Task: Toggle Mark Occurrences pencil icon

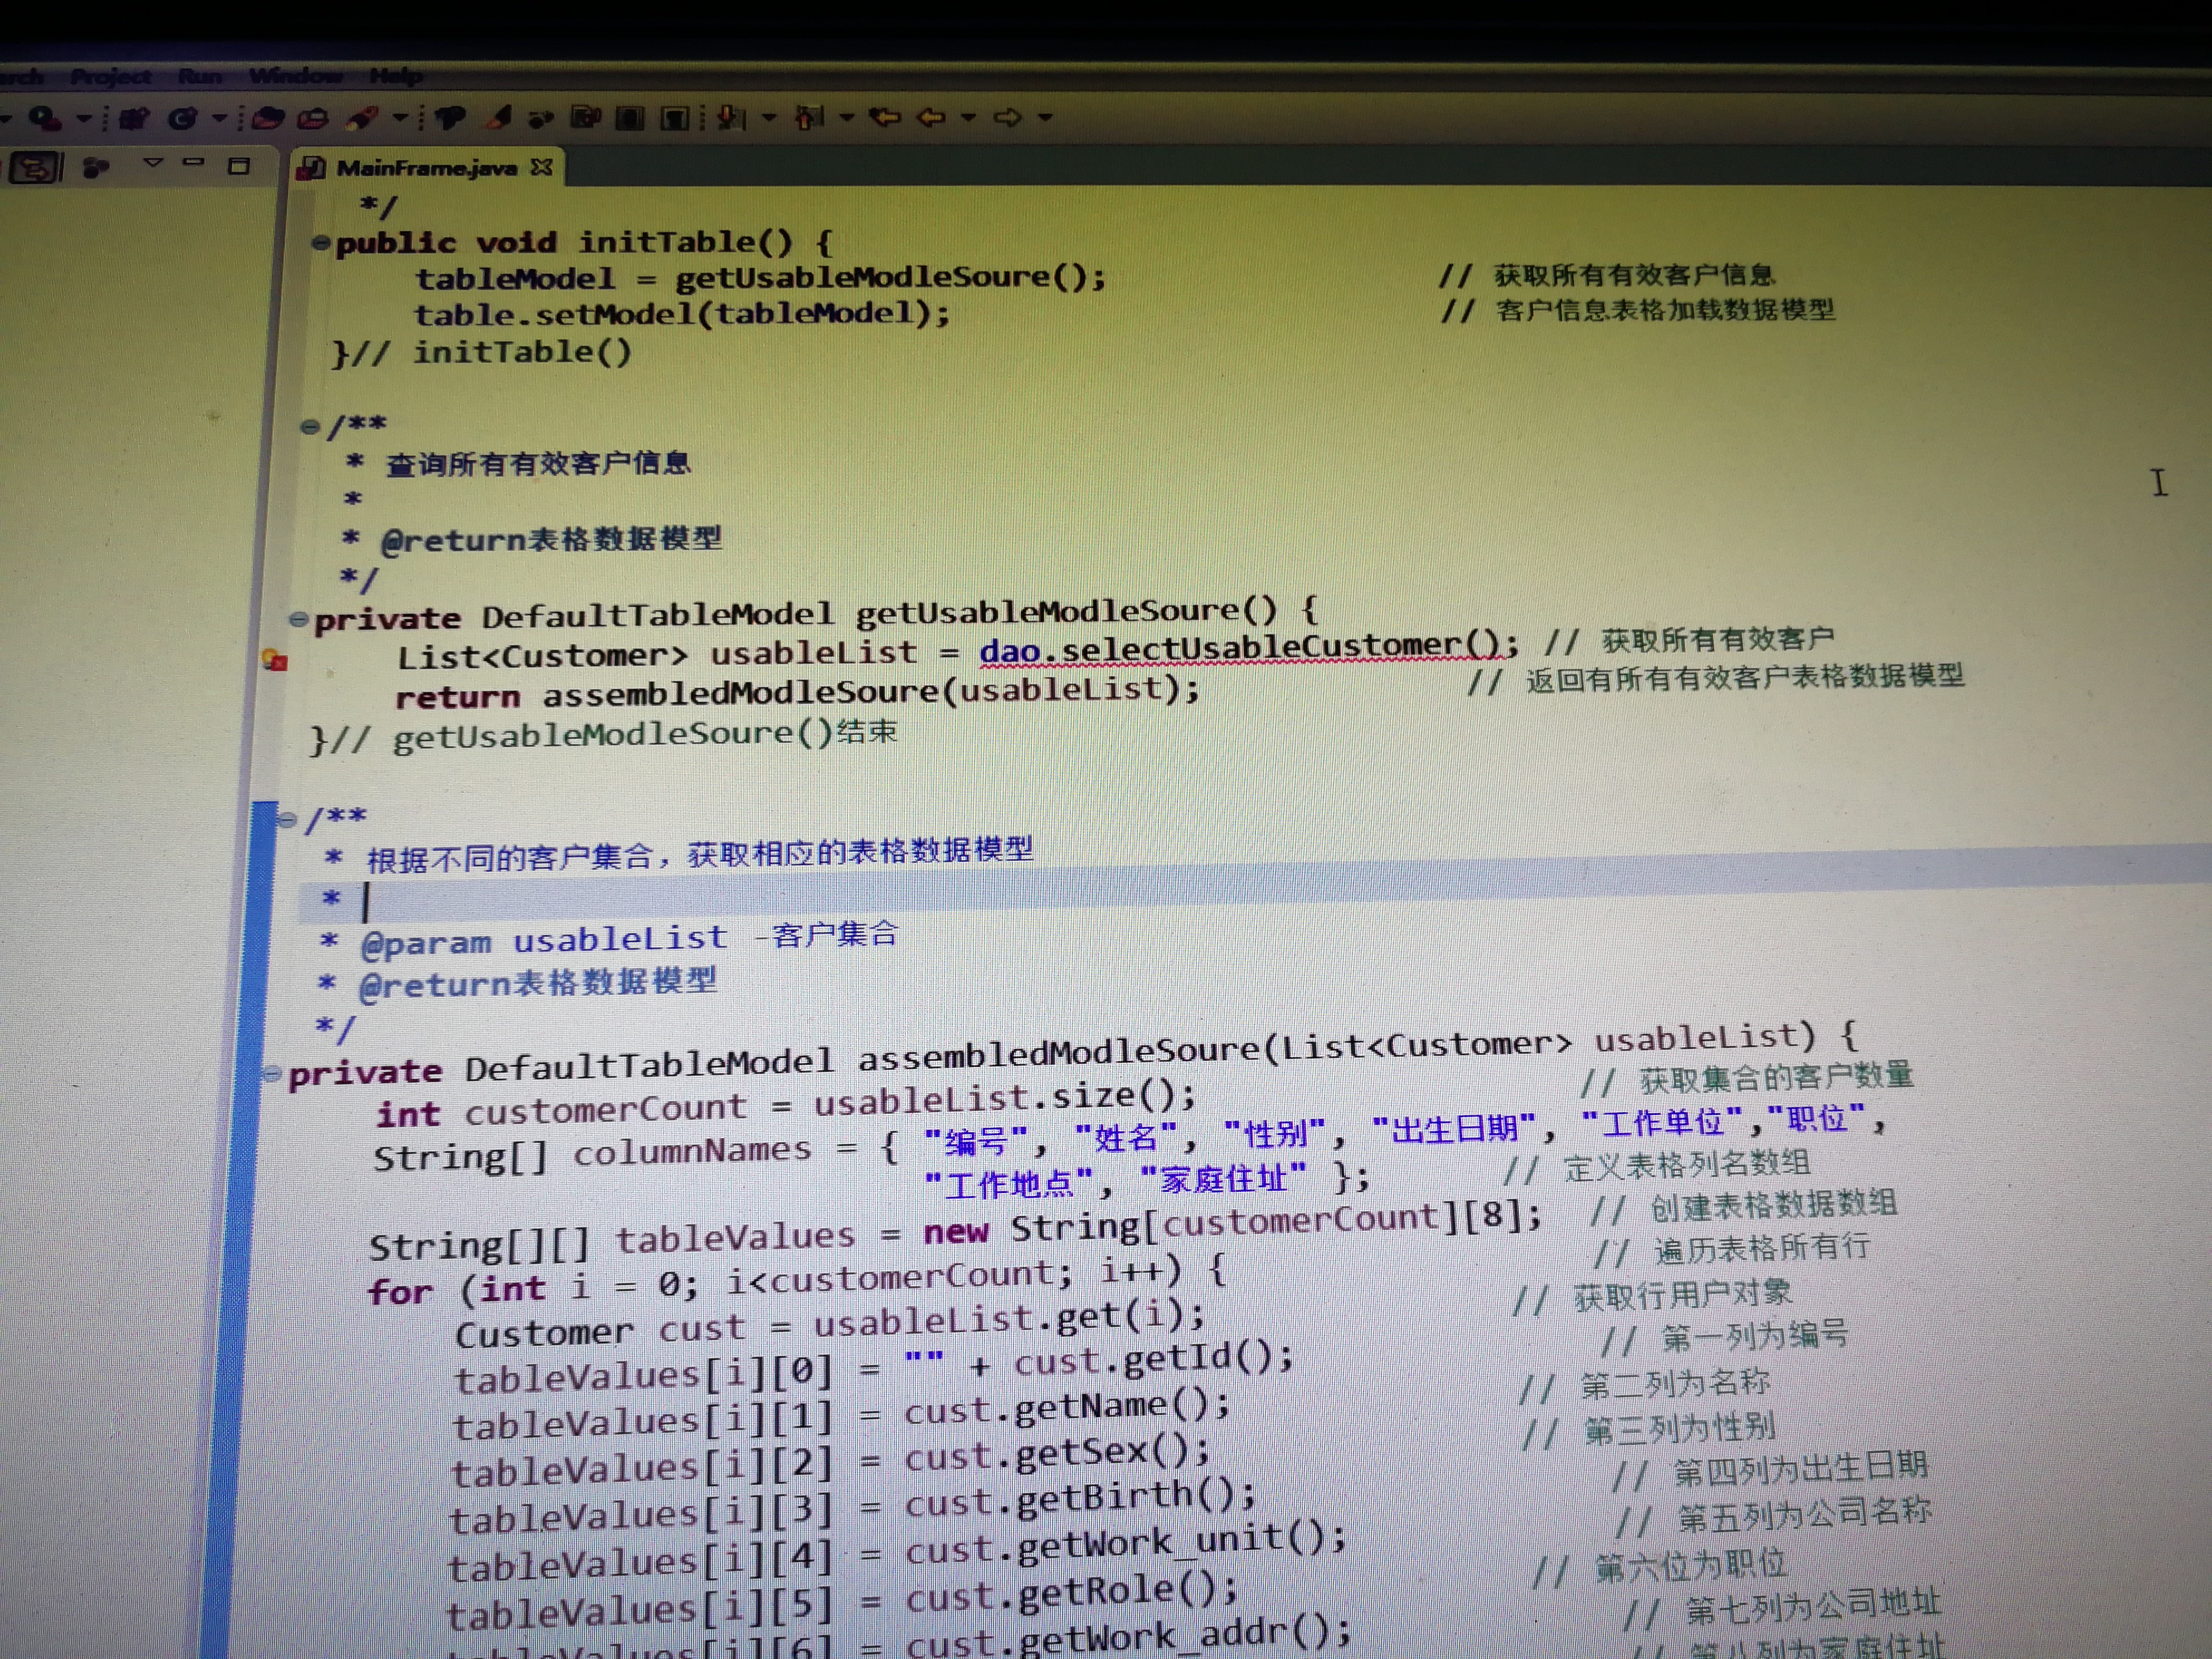Action: (499, 118)
